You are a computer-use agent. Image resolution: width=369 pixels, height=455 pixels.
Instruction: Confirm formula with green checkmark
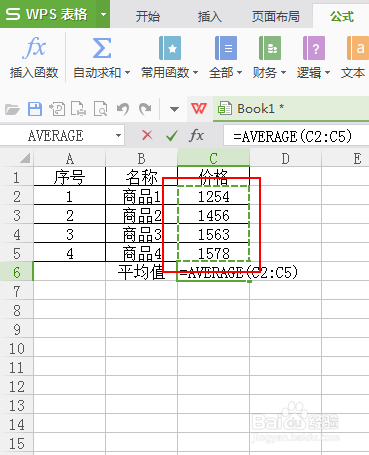coord(171,135)
